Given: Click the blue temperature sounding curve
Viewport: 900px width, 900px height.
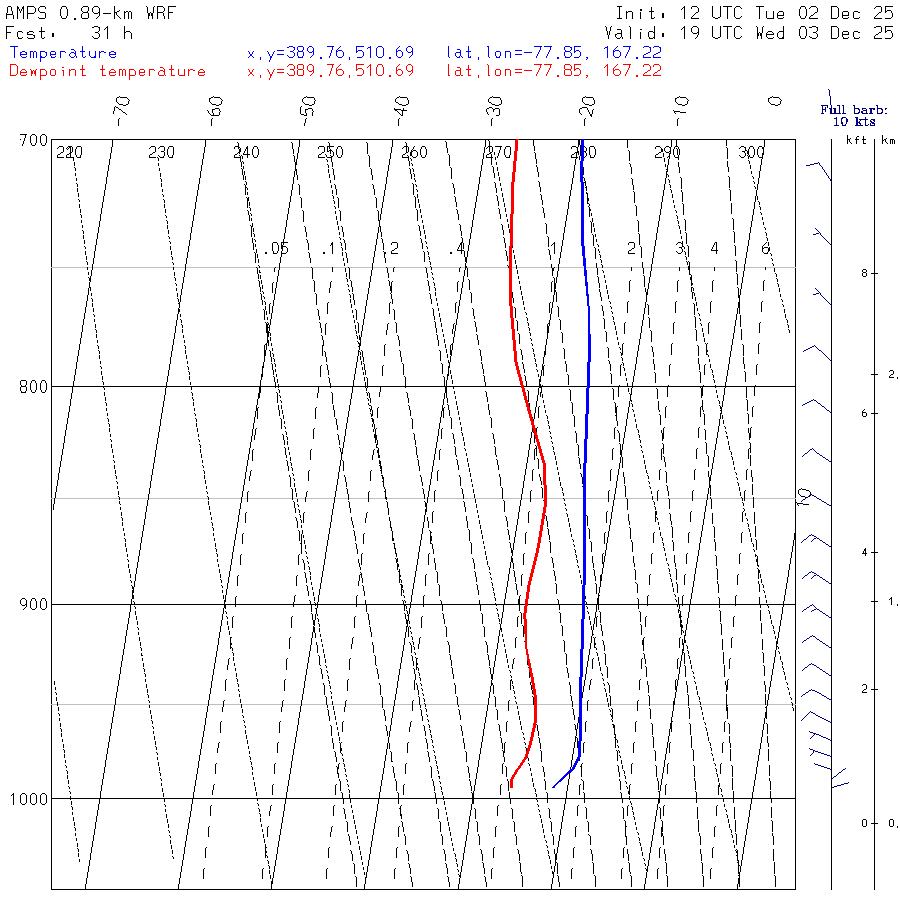Looking at the screenshot, I should pos(584,488).
